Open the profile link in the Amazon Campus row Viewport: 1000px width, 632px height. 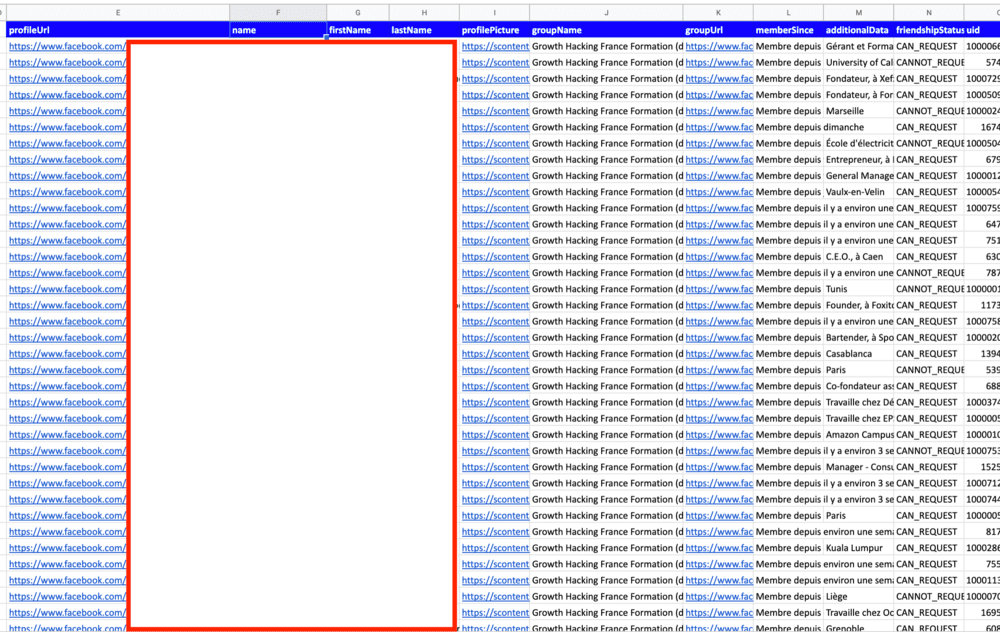[67, 434]
